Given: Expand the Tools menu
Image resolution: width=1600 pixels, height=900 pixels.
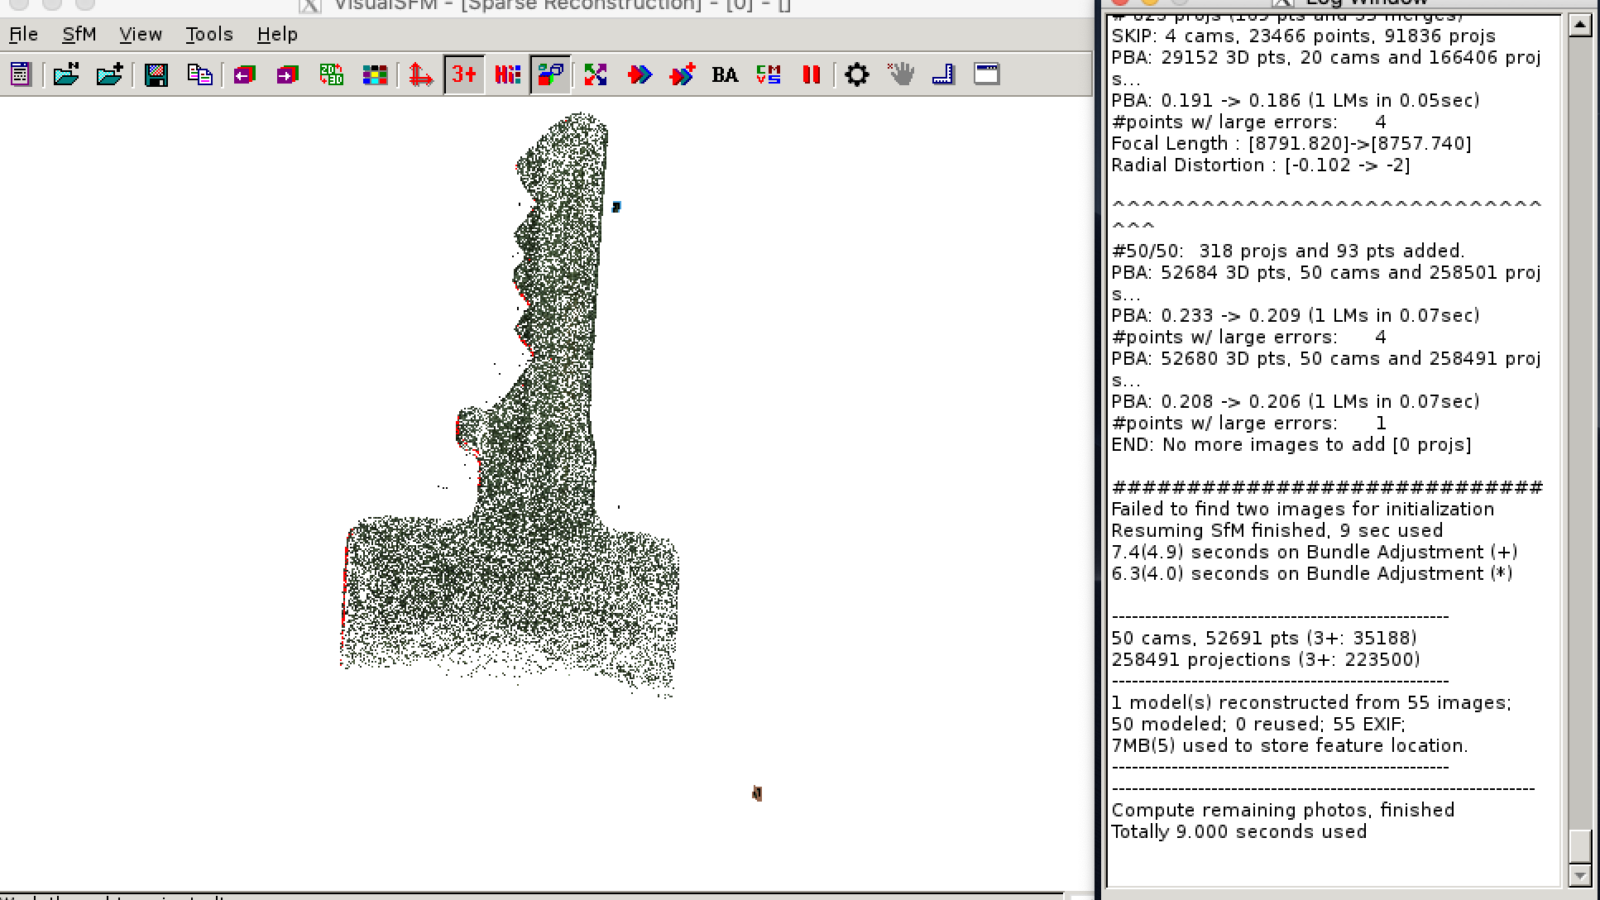Looking at the screenshot, I should pyautogui.click(x=209, y=34).
